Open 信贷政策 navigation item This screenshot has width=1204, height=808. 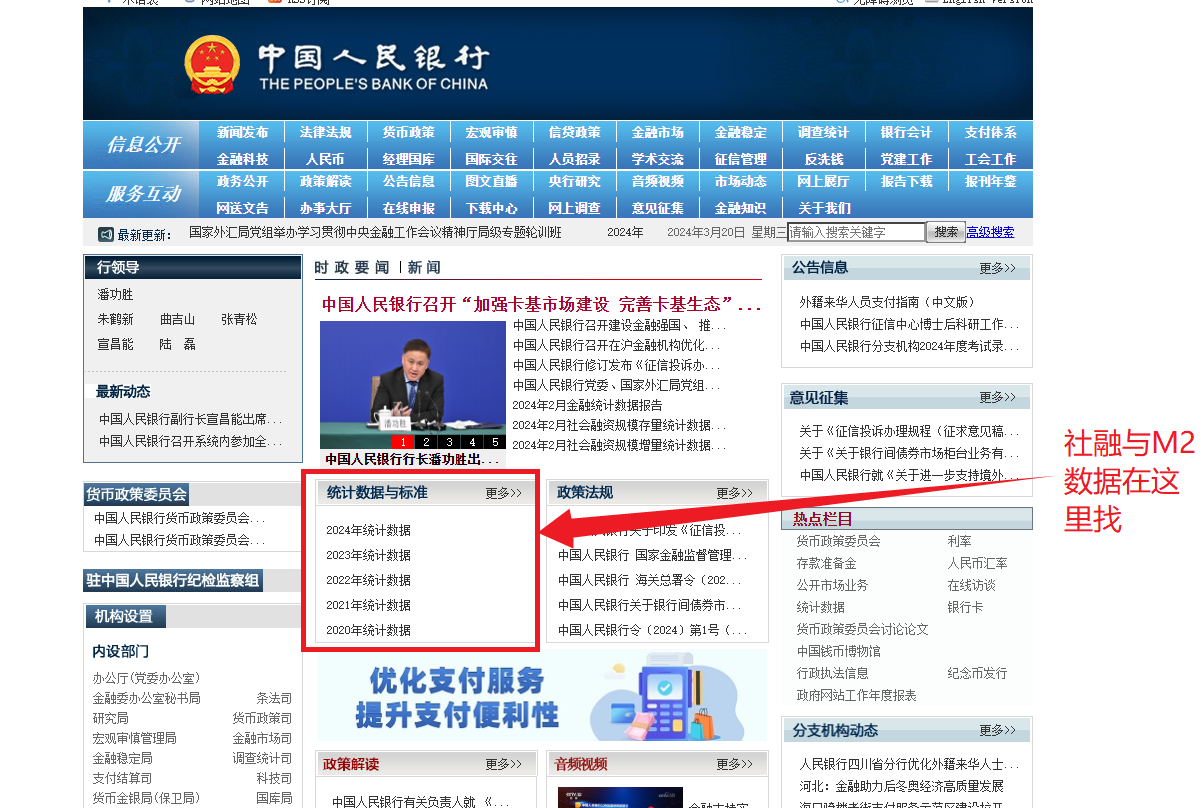[575, 133]
